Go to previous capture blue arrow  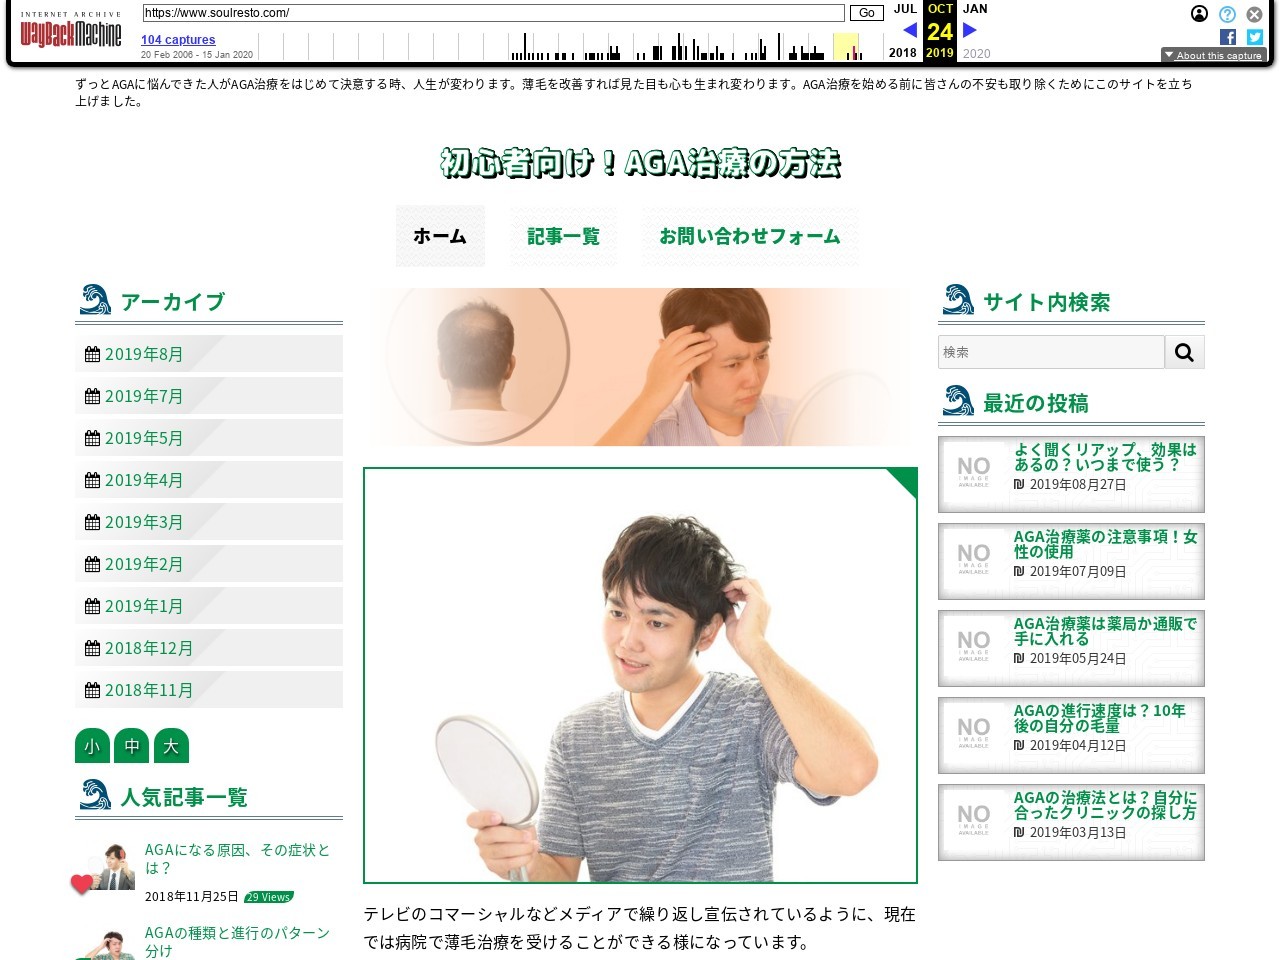point(910,30)
